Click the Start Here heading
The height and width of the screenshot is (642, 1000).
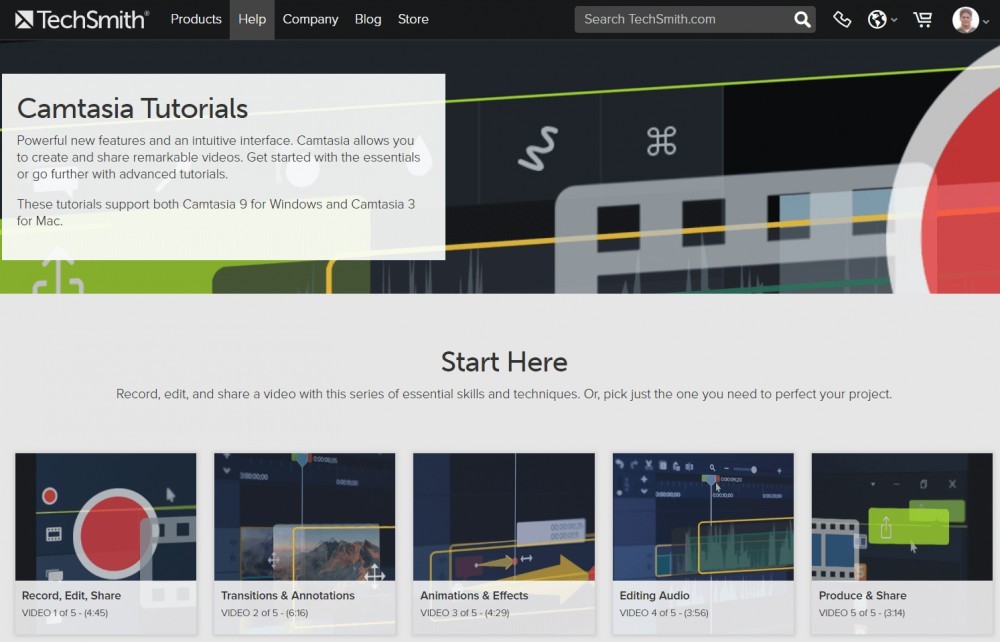pyautogui.click(x=504, y=362)
